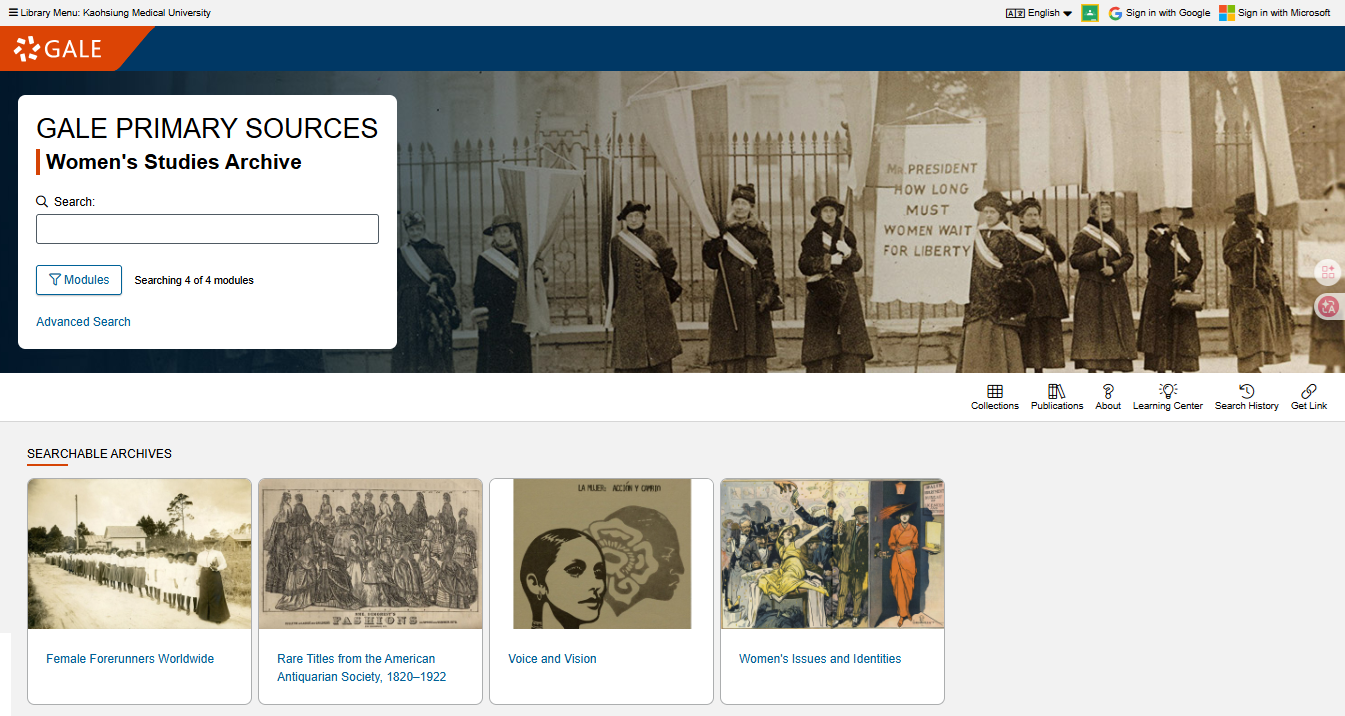Click the Learning Center toolbar label
This screenshot has height=716, width=1345.
coord(1168,406)
